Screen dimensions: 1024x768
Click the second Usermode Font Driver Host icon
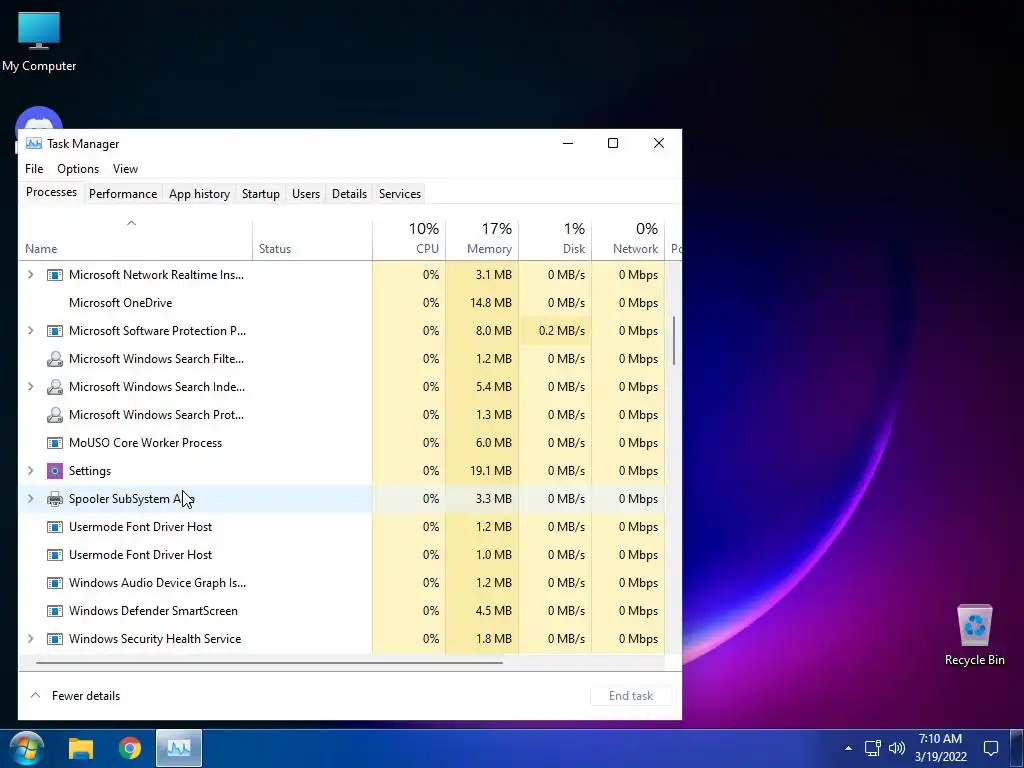point(55,555)
